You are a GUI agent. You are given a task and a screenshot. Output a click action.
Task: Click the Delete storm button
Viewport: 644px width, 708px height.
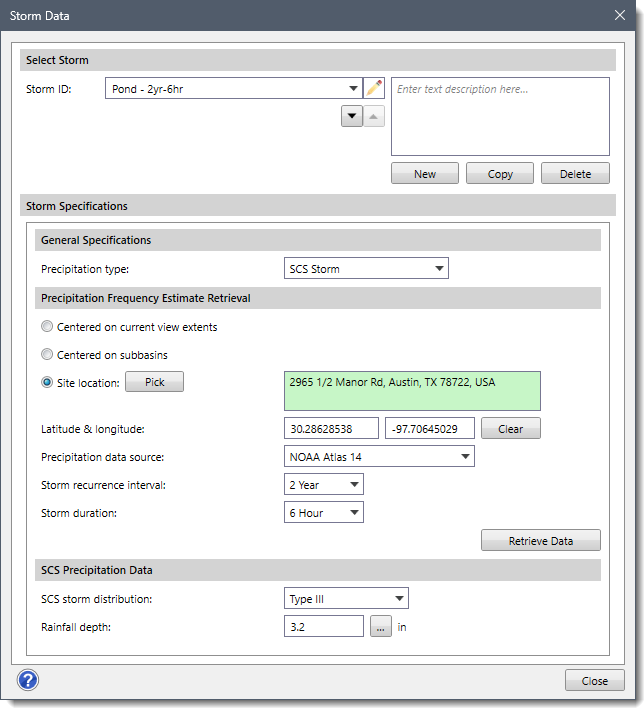coord(575,173)
